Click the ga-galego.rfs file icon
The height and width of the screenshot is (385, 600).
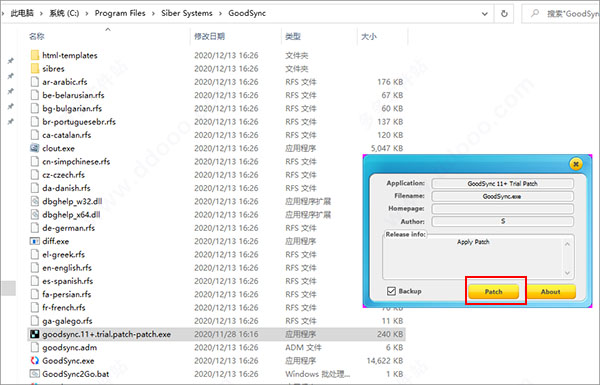coord(34,321)
